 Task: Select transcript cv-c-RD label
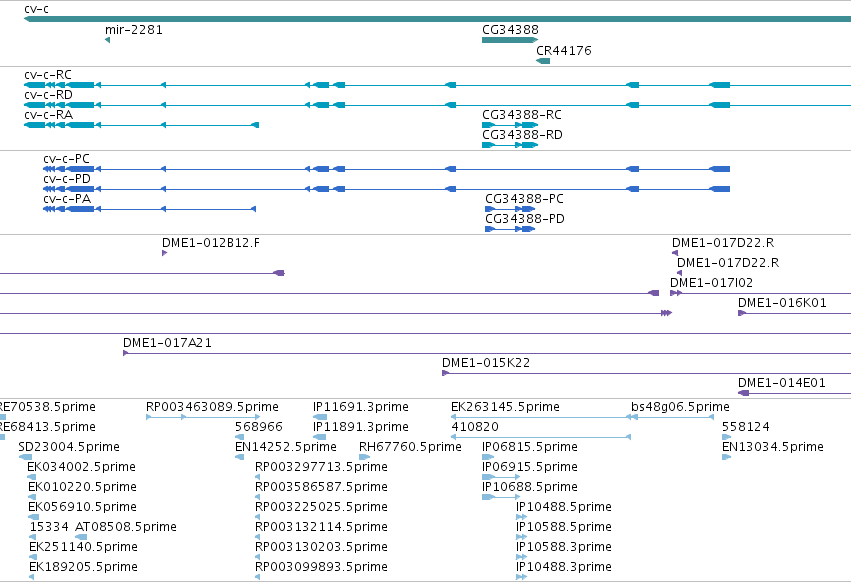tap(48, 94)
